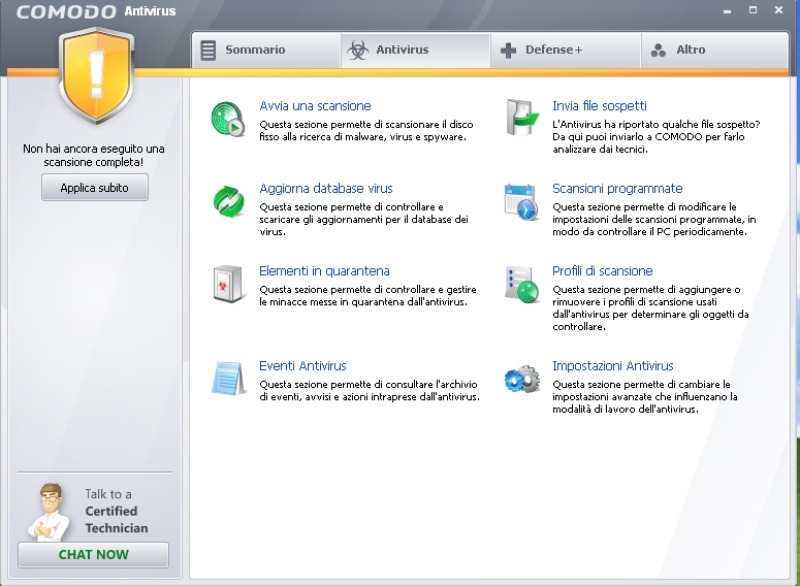Screen dimensions: 800x586
Task: Click the Talk to a Certified Technician text
Action: (x=116, y=511)
